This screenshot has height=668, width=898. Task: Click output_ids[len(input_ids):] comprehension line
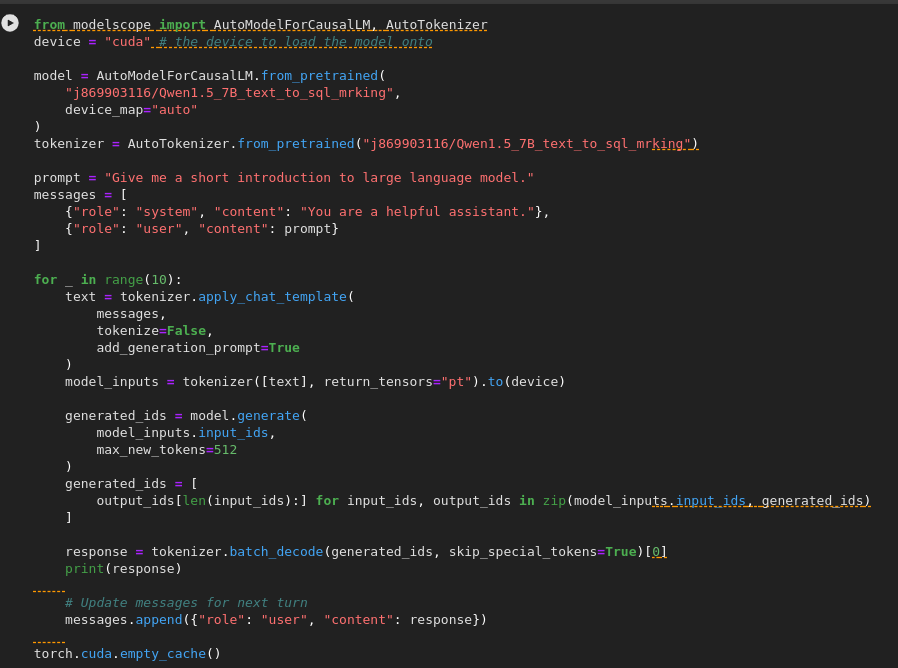(x=483, y=501)
